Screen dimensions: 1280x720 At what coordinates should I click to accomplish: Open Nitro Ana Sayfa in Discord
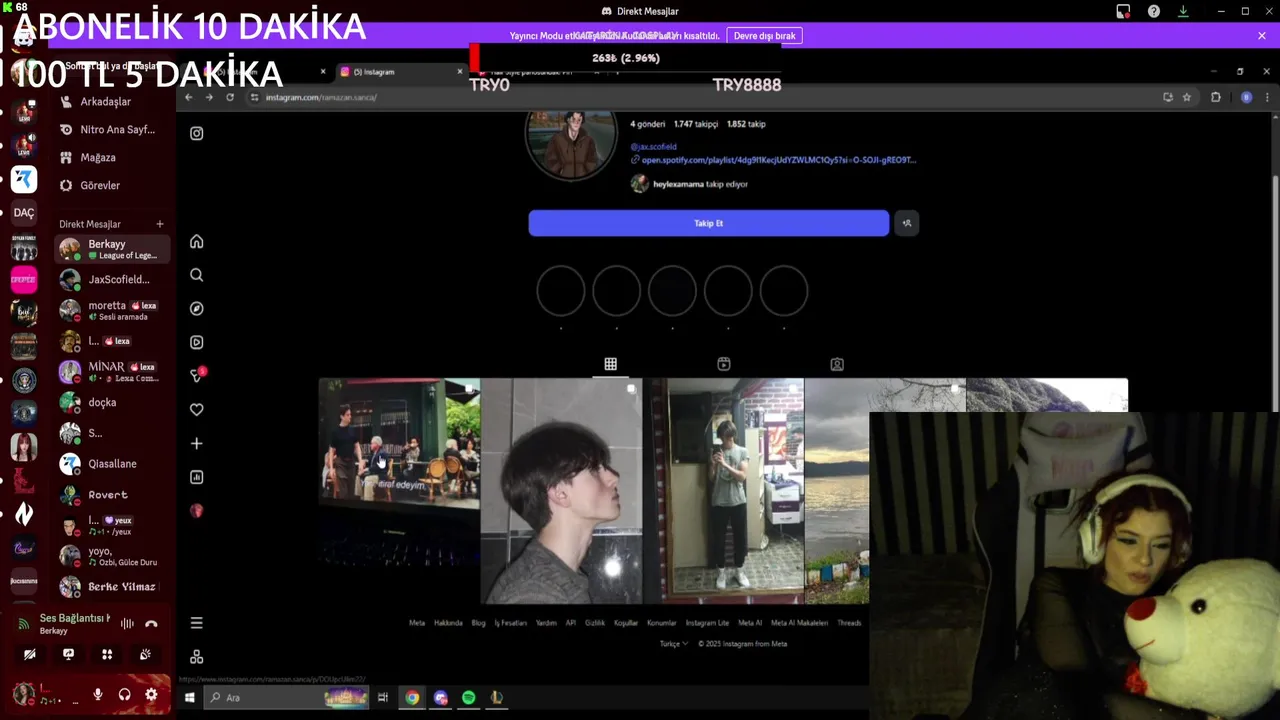[x=112, y=130]
